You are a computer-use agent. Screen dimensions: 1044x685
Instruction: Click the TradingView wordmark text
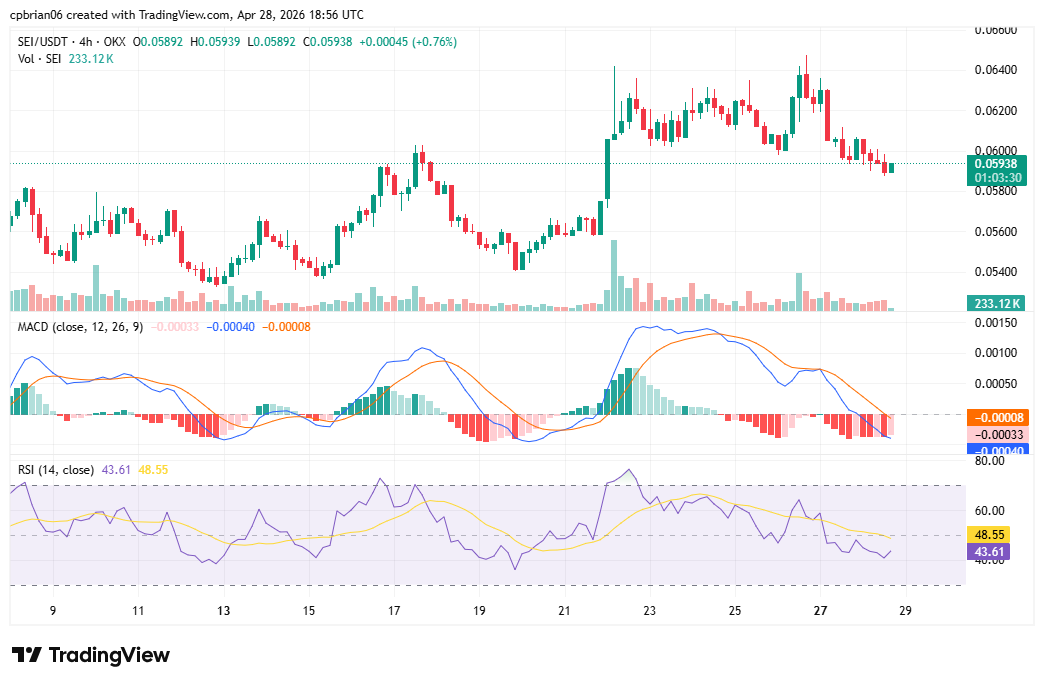(x=110, y=655)
